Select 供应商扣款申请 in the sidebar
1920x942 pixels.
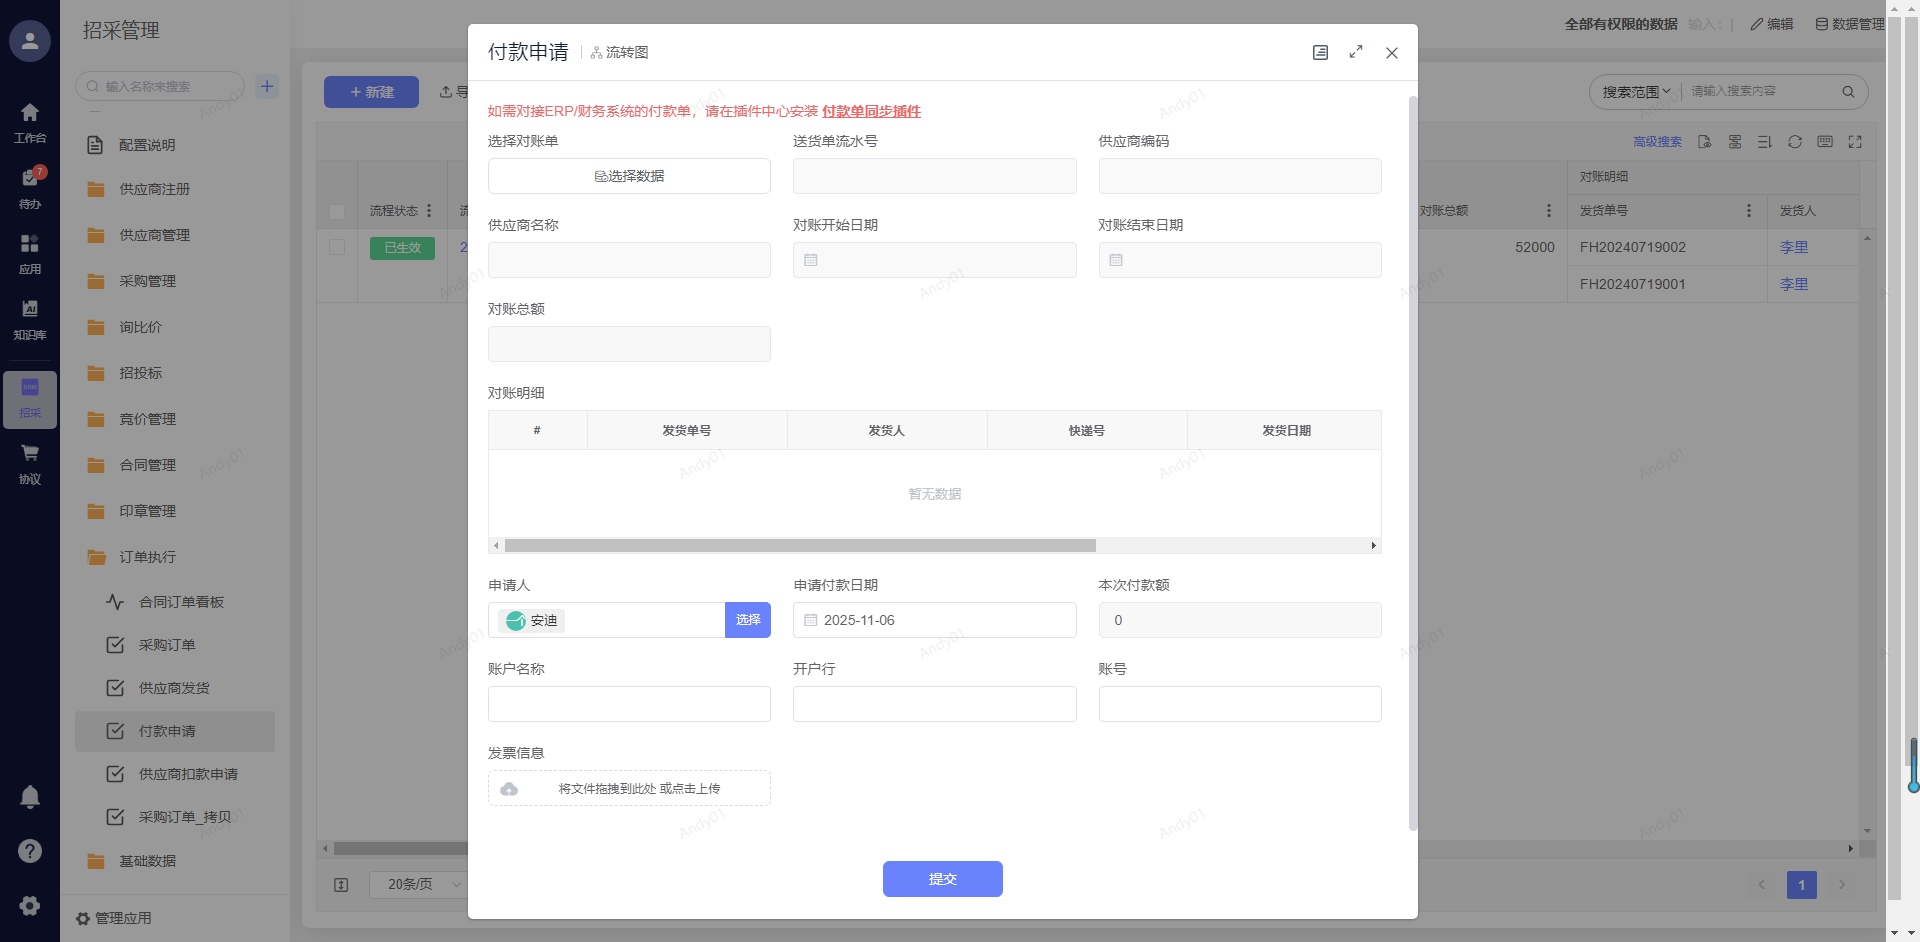point(188,774)
